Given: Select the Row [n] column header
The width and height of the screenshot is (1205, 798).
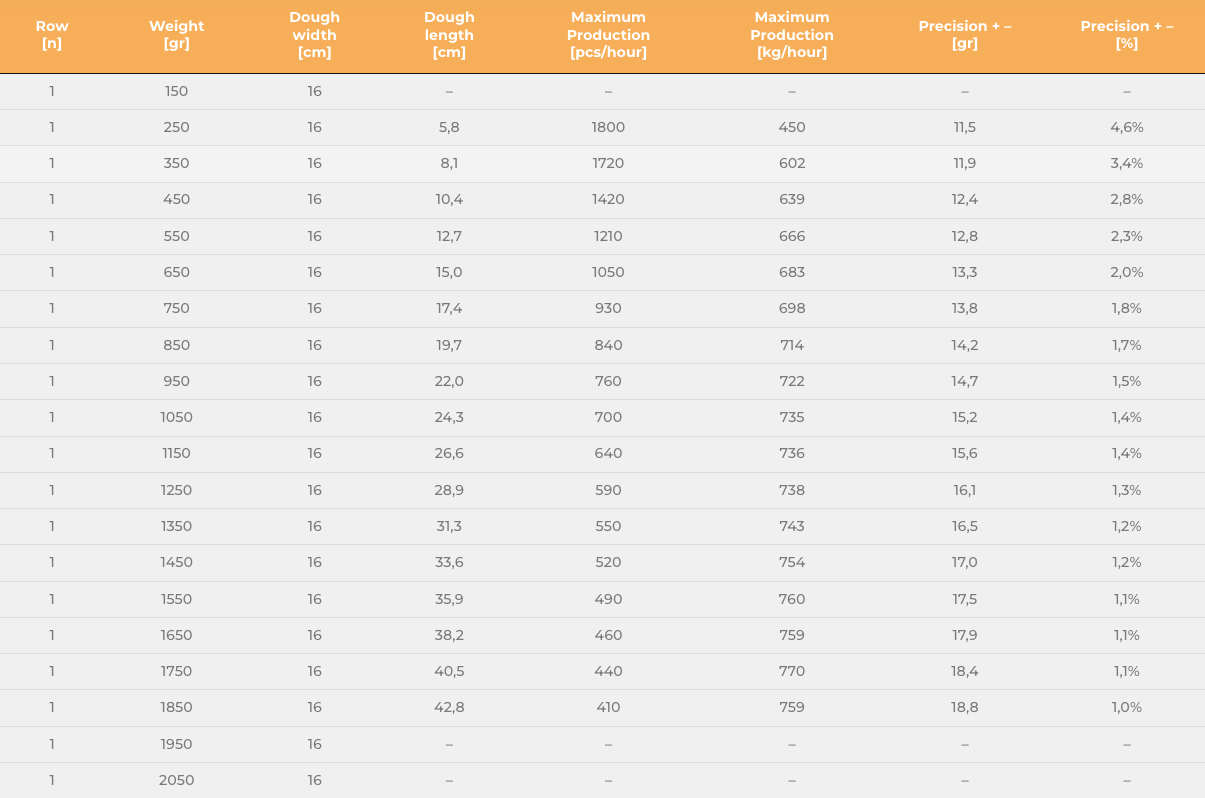Looking at the screenshot, I should click(52, 35).
